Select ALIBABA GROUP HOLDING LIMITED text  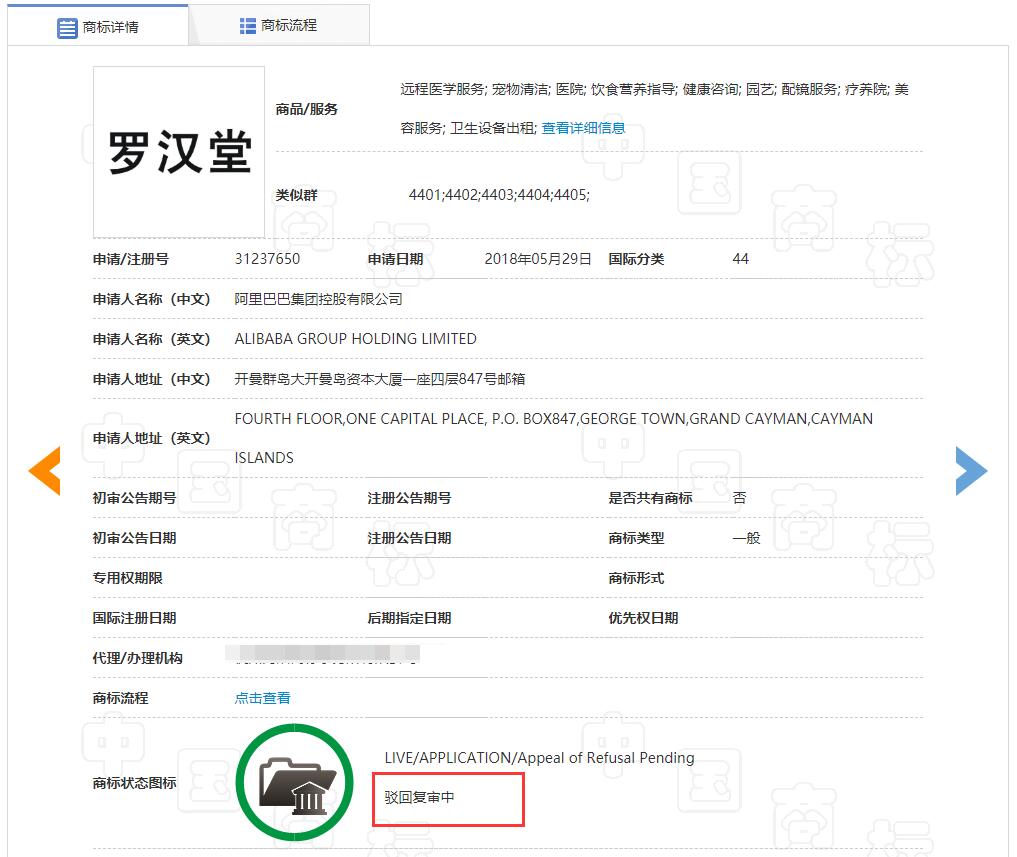tap(355, 339)
